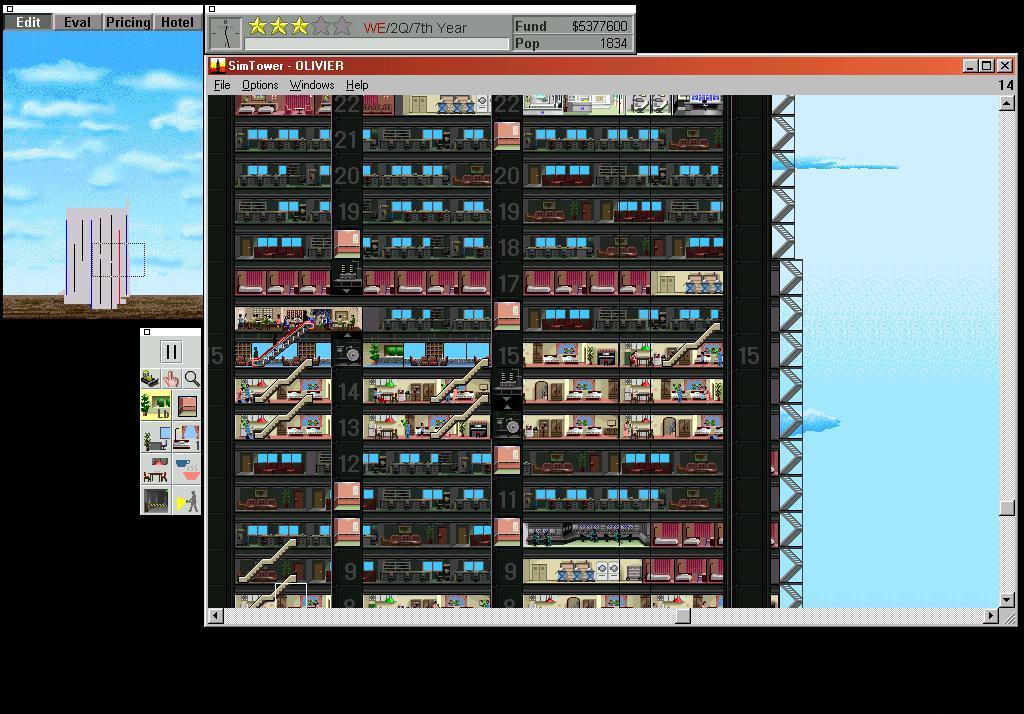Open the Options menu
1024x714 pixels.
(260, 85)
